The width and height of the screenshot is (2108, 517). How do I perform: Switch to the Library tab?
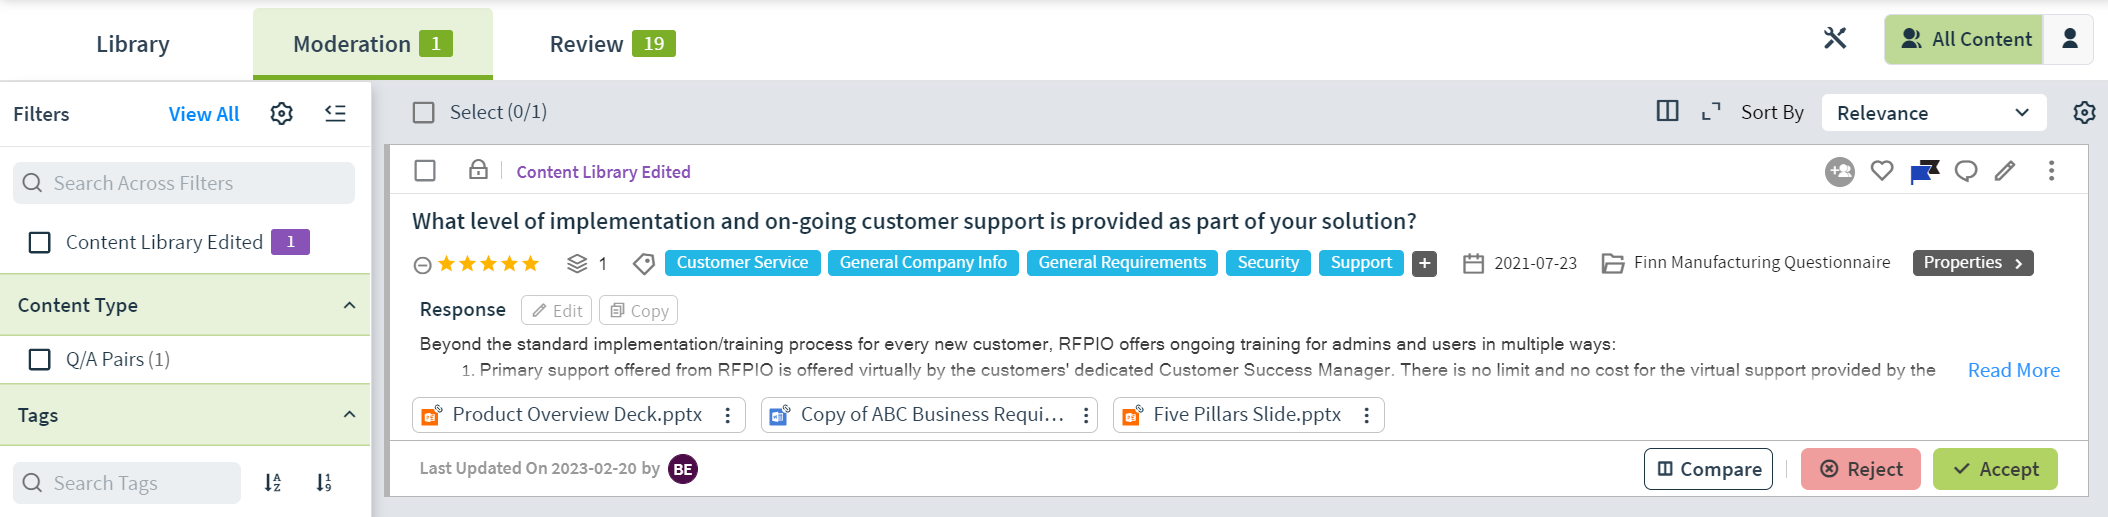133,44
